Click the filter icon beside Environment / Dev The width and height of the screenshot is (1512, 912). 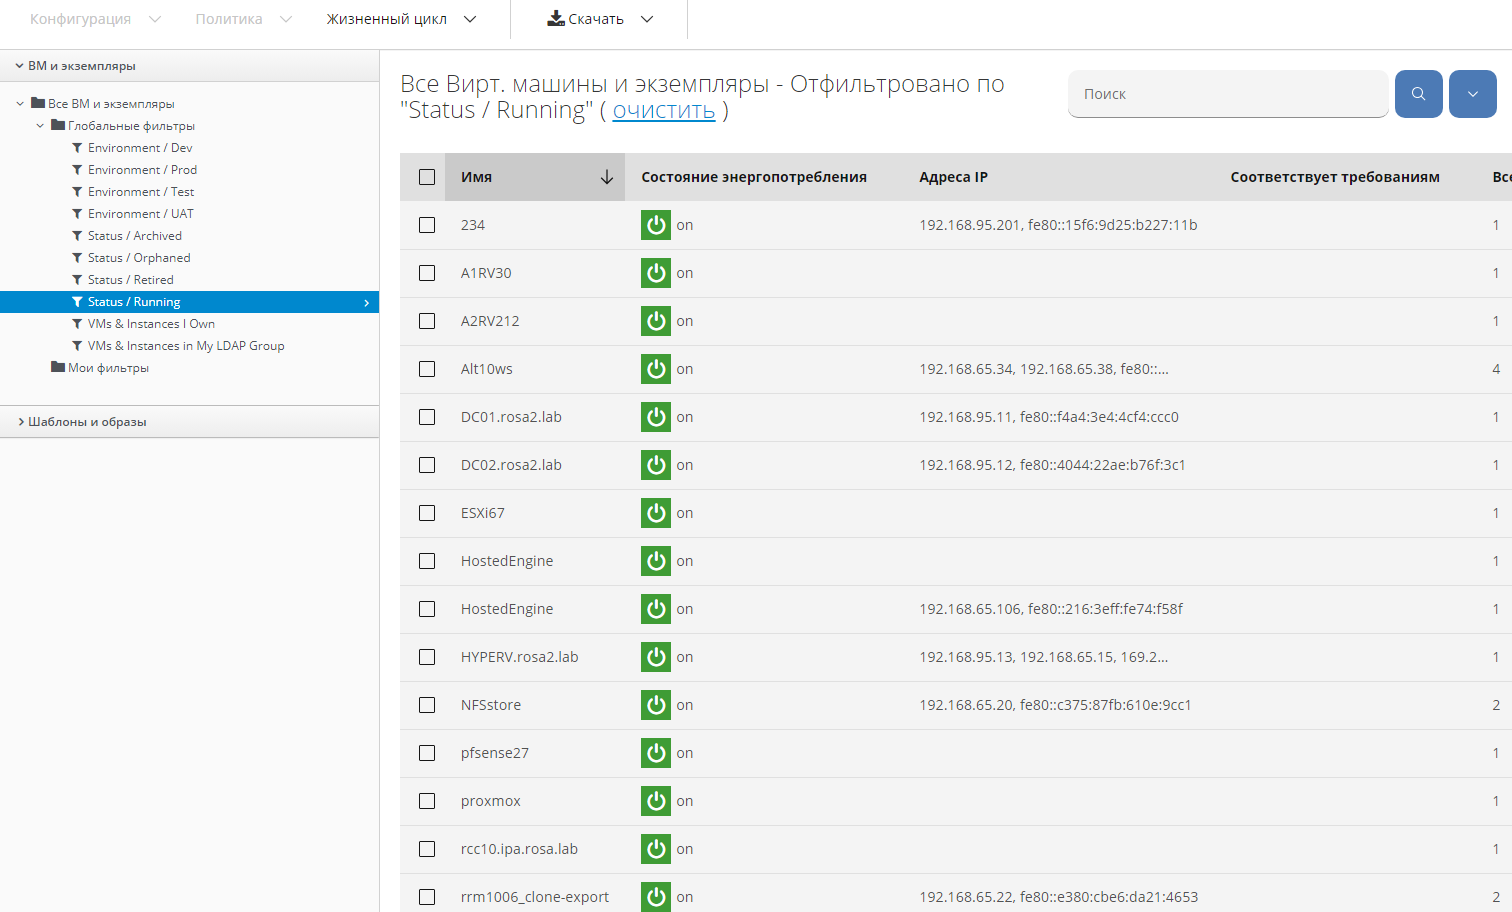tap(77, 148)
